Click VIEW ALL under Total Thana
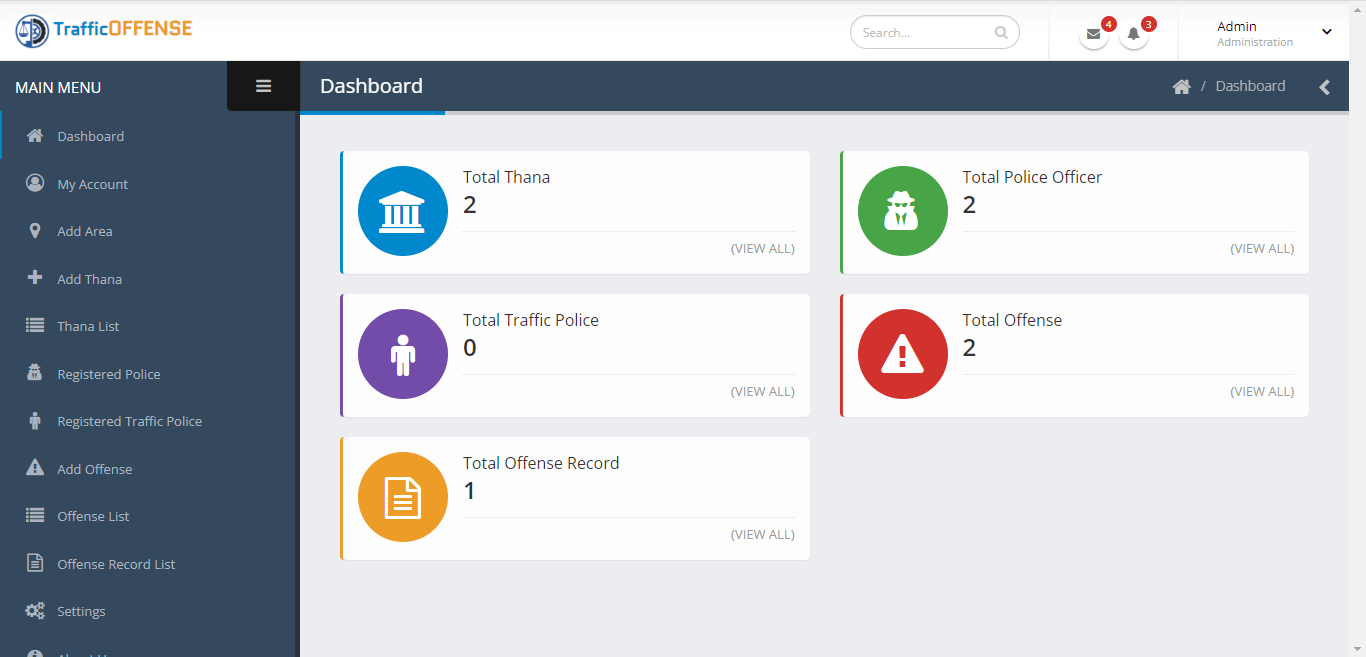 [x=763, y=248]
